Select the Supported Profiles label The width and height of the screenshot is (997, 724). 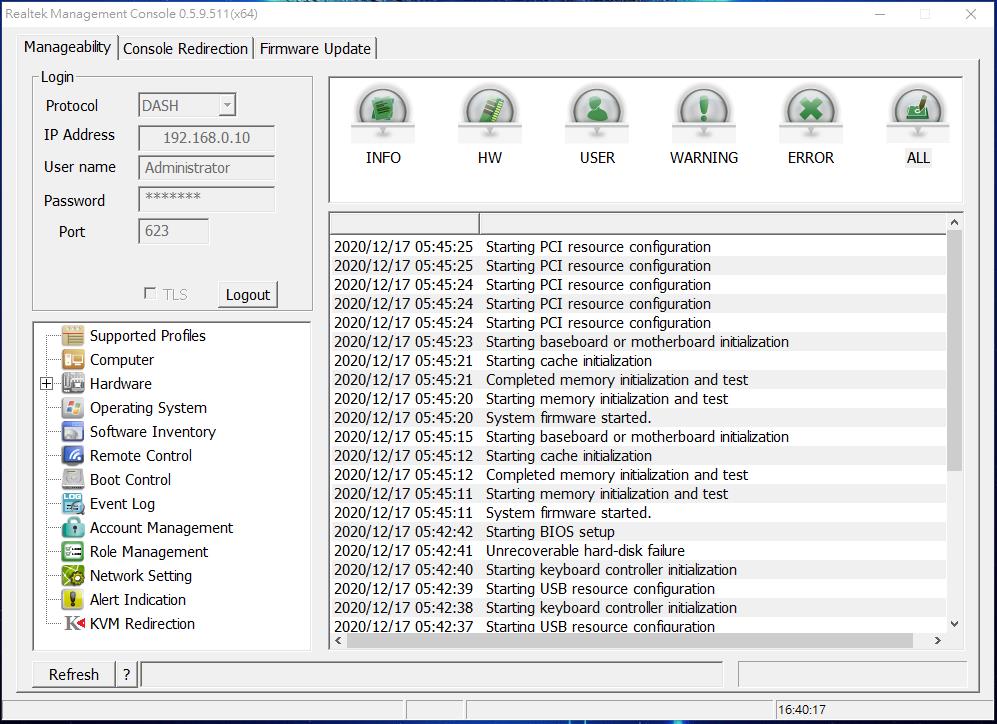coord(148,336)
